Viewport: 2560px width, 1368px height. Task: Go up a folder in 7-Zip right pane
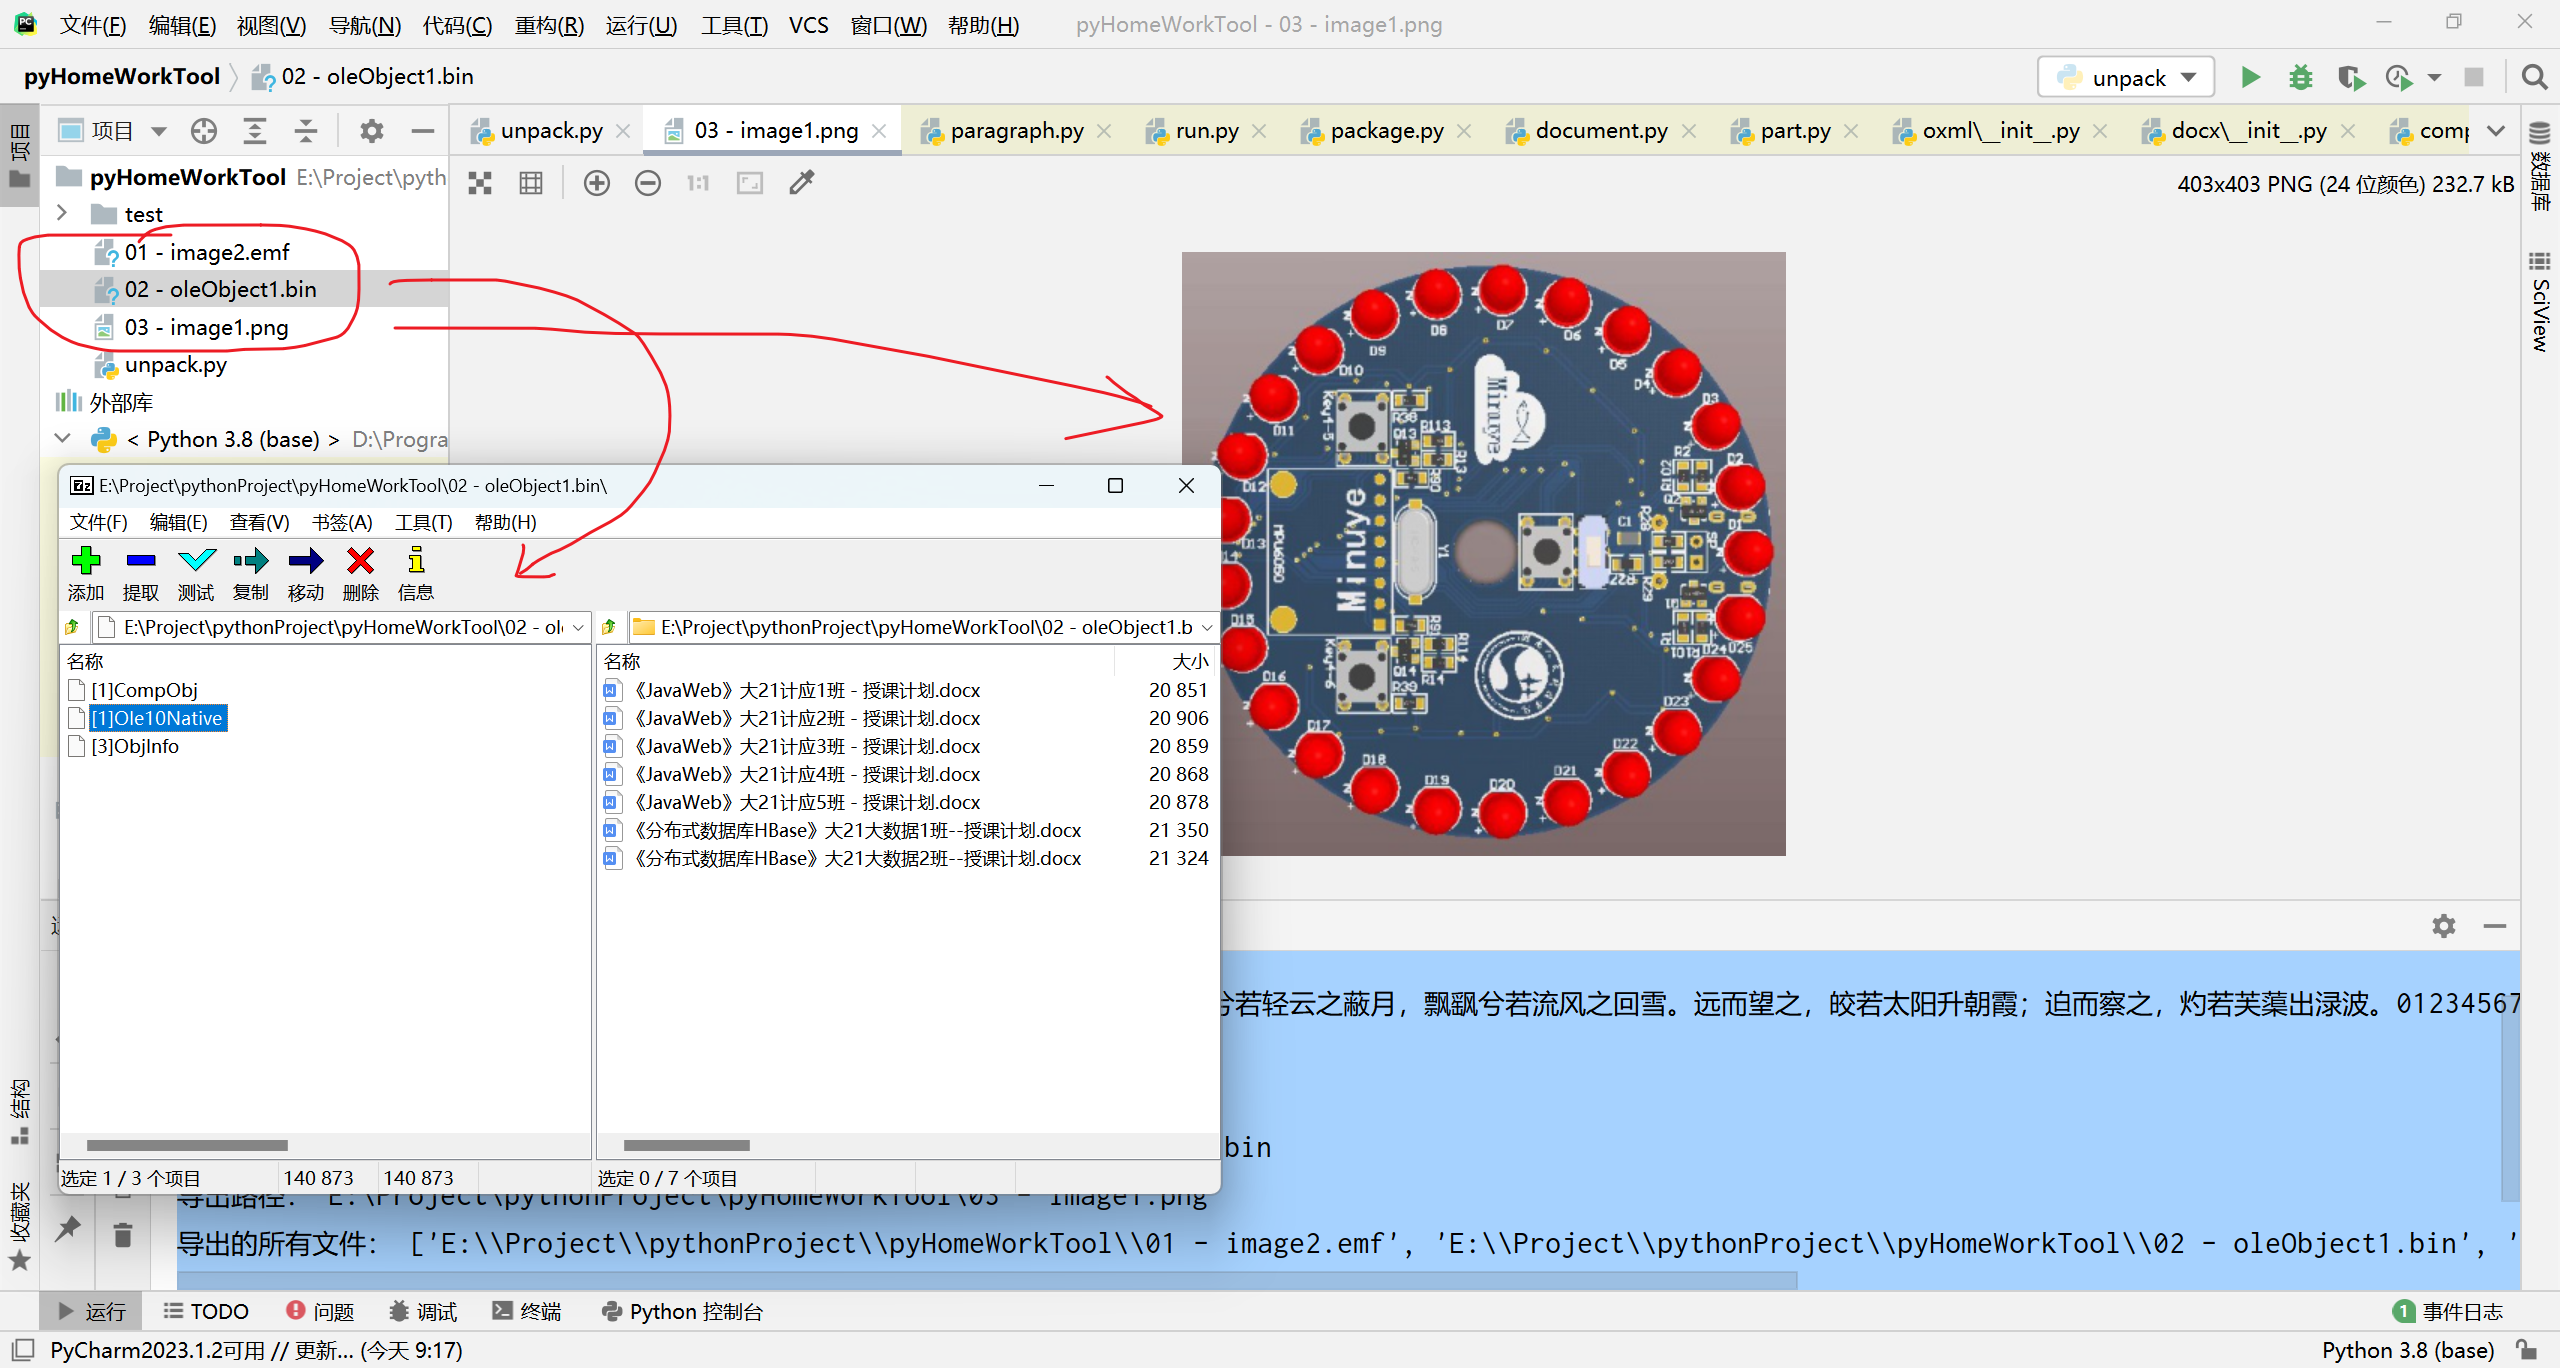tap(610, 627)
